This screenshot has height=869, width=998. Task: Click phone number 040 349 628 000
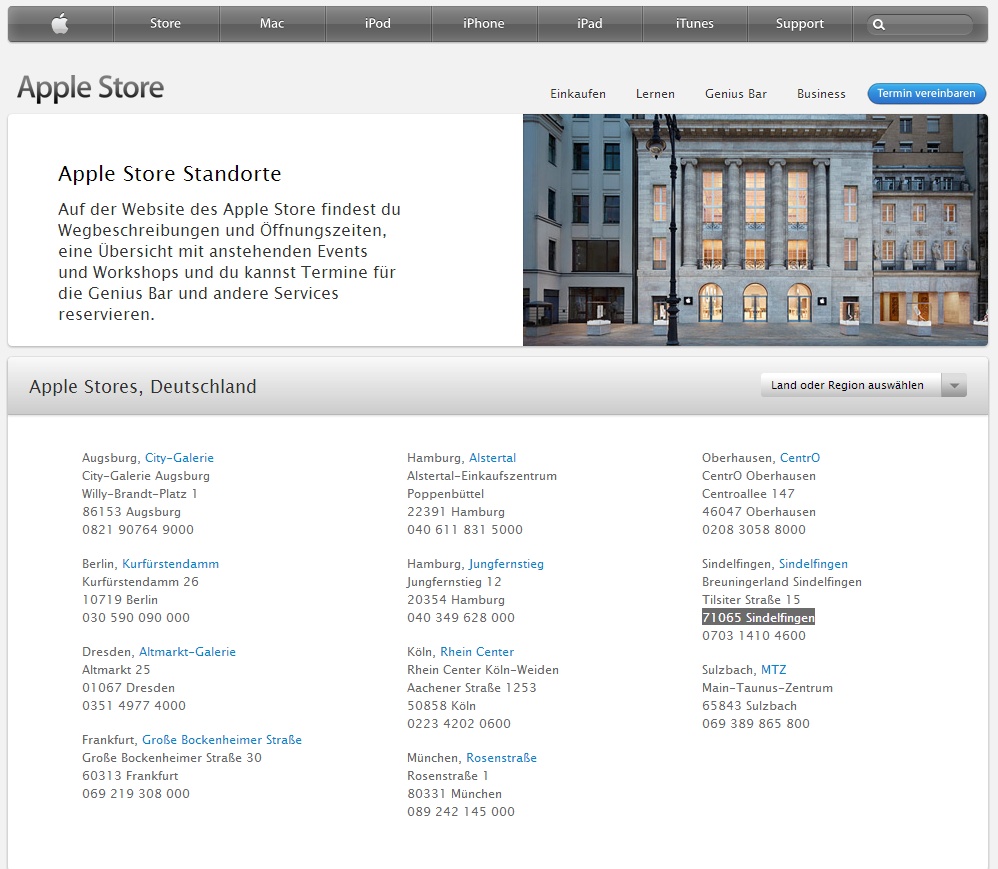click(461, 618)
